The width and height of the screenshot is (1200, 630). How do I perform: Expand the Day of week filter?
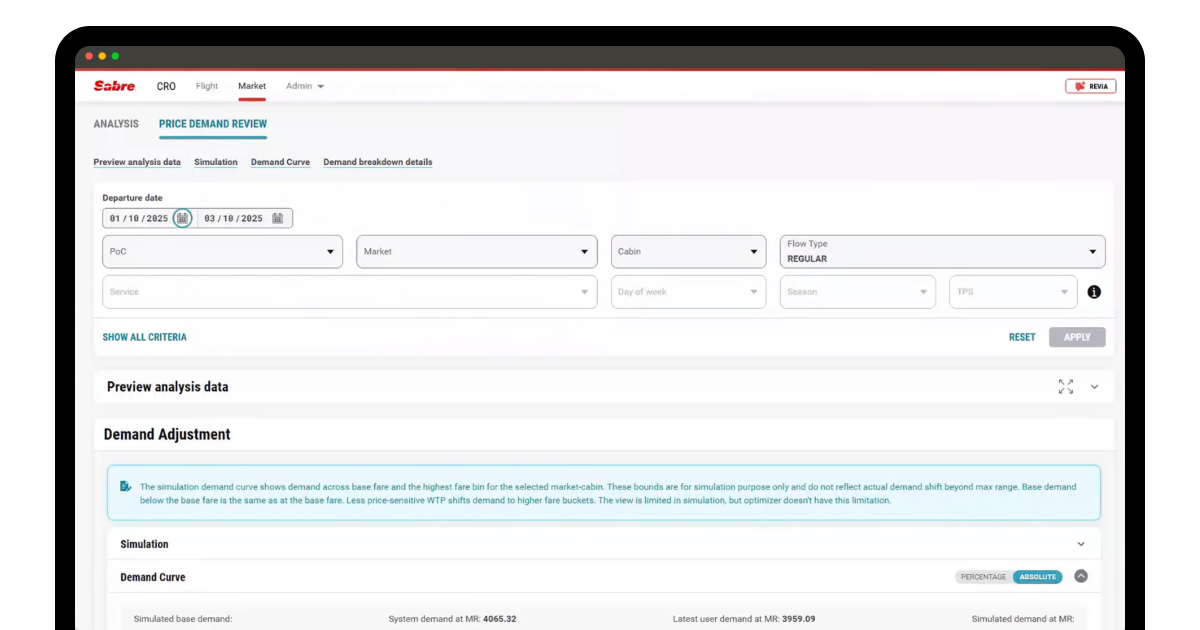click(688, 291)
